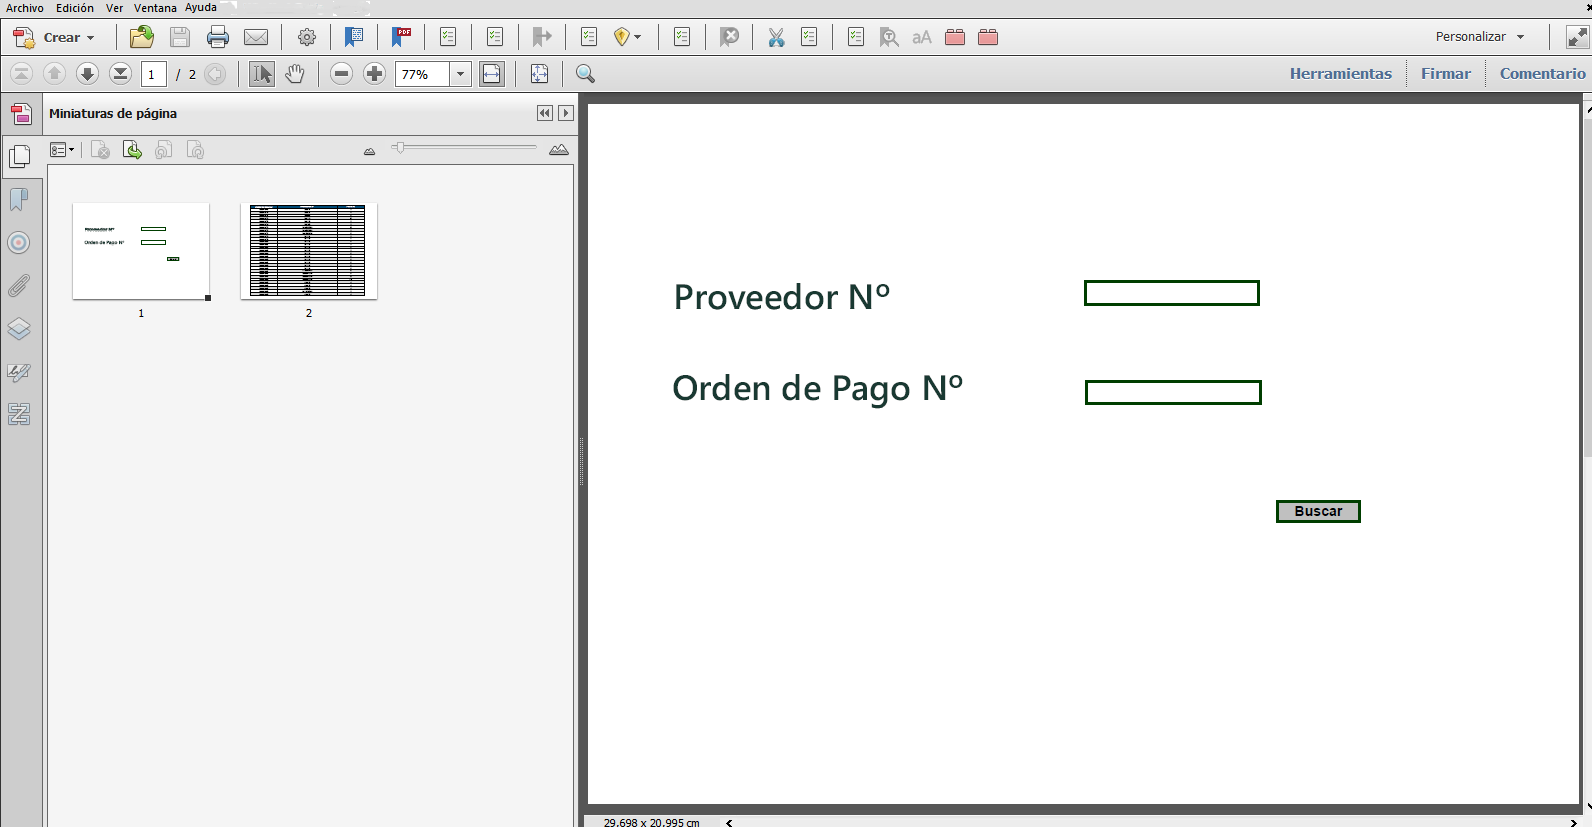This screenshot has height=827, width=1592.
Task: Click the first red brick plugin icon
Action: 955,37
